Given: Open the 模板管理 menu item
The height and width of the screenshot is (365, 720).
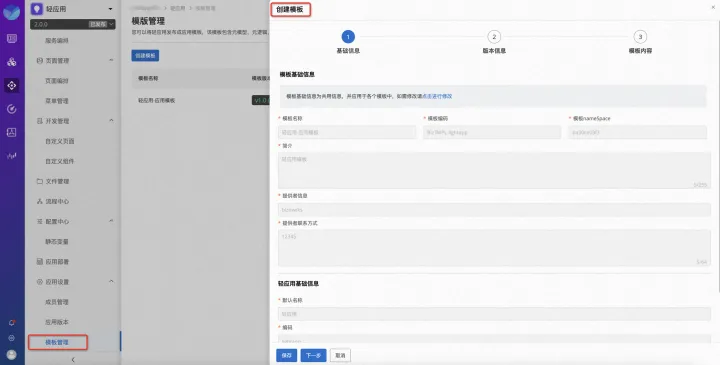Looking at the screenshot, I should 57,342.
